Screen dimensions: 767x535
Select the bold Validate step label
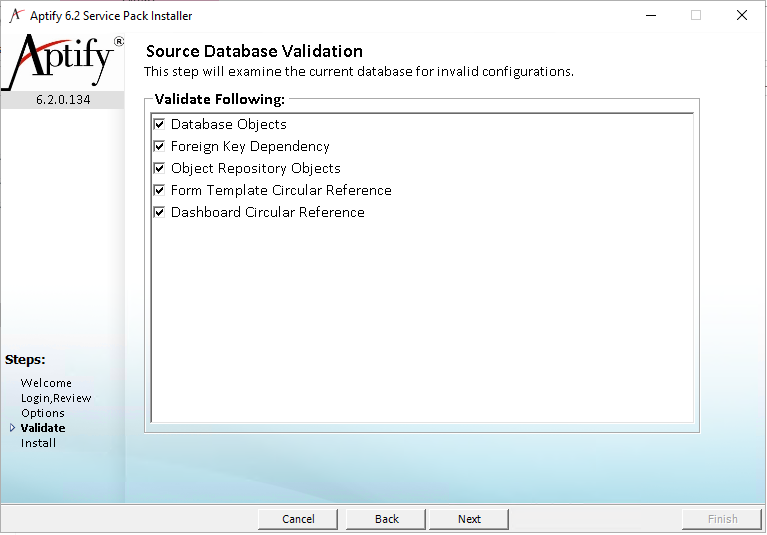tap(43, 428)
